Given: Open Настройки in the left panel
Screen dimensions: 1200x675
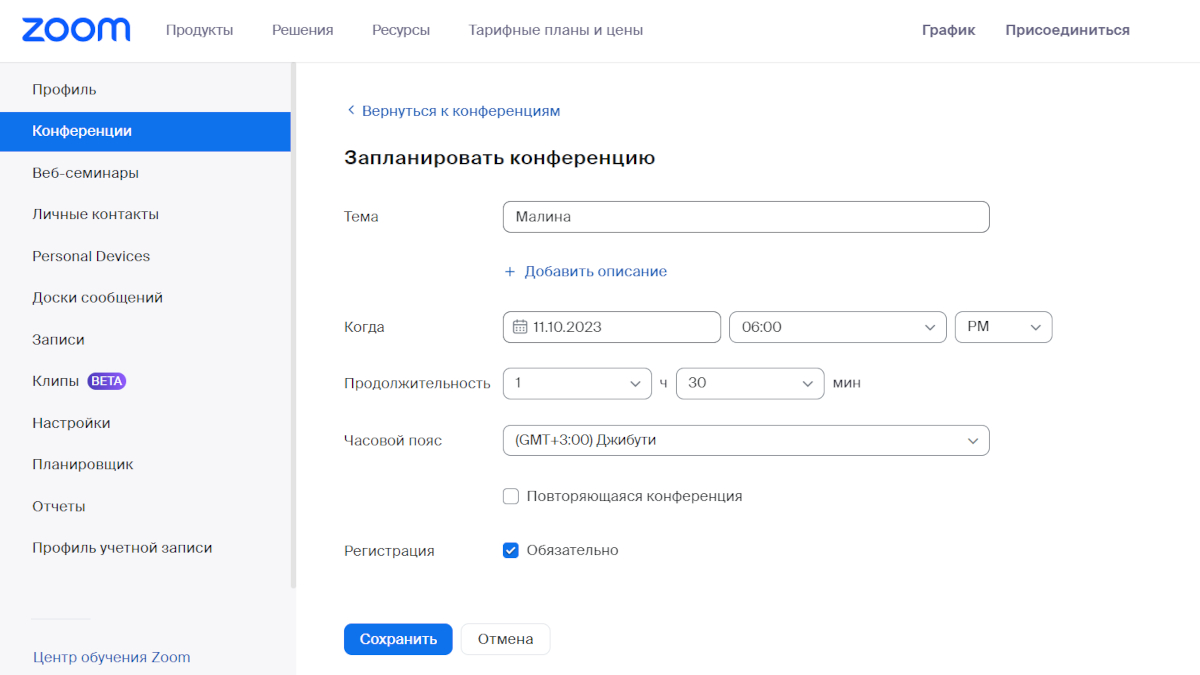Looking at the screenshot, I should click(74, 422).
